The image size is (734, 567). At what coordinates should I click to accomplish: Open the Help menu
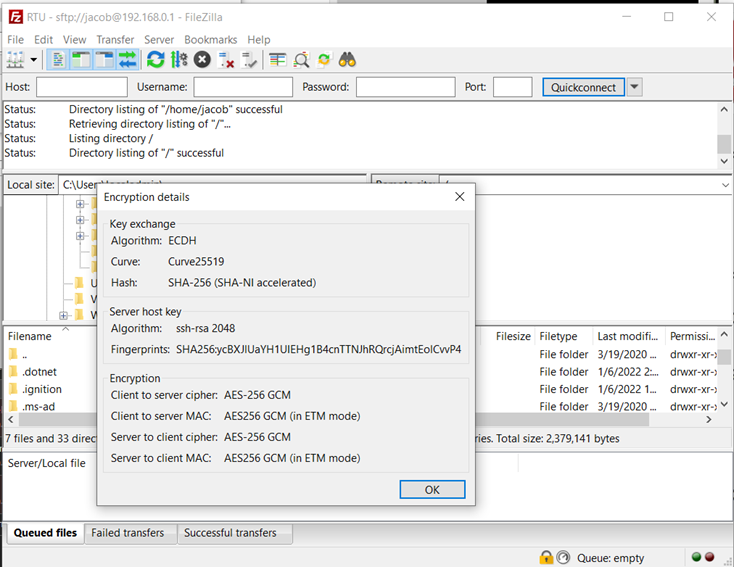point(259,40)
